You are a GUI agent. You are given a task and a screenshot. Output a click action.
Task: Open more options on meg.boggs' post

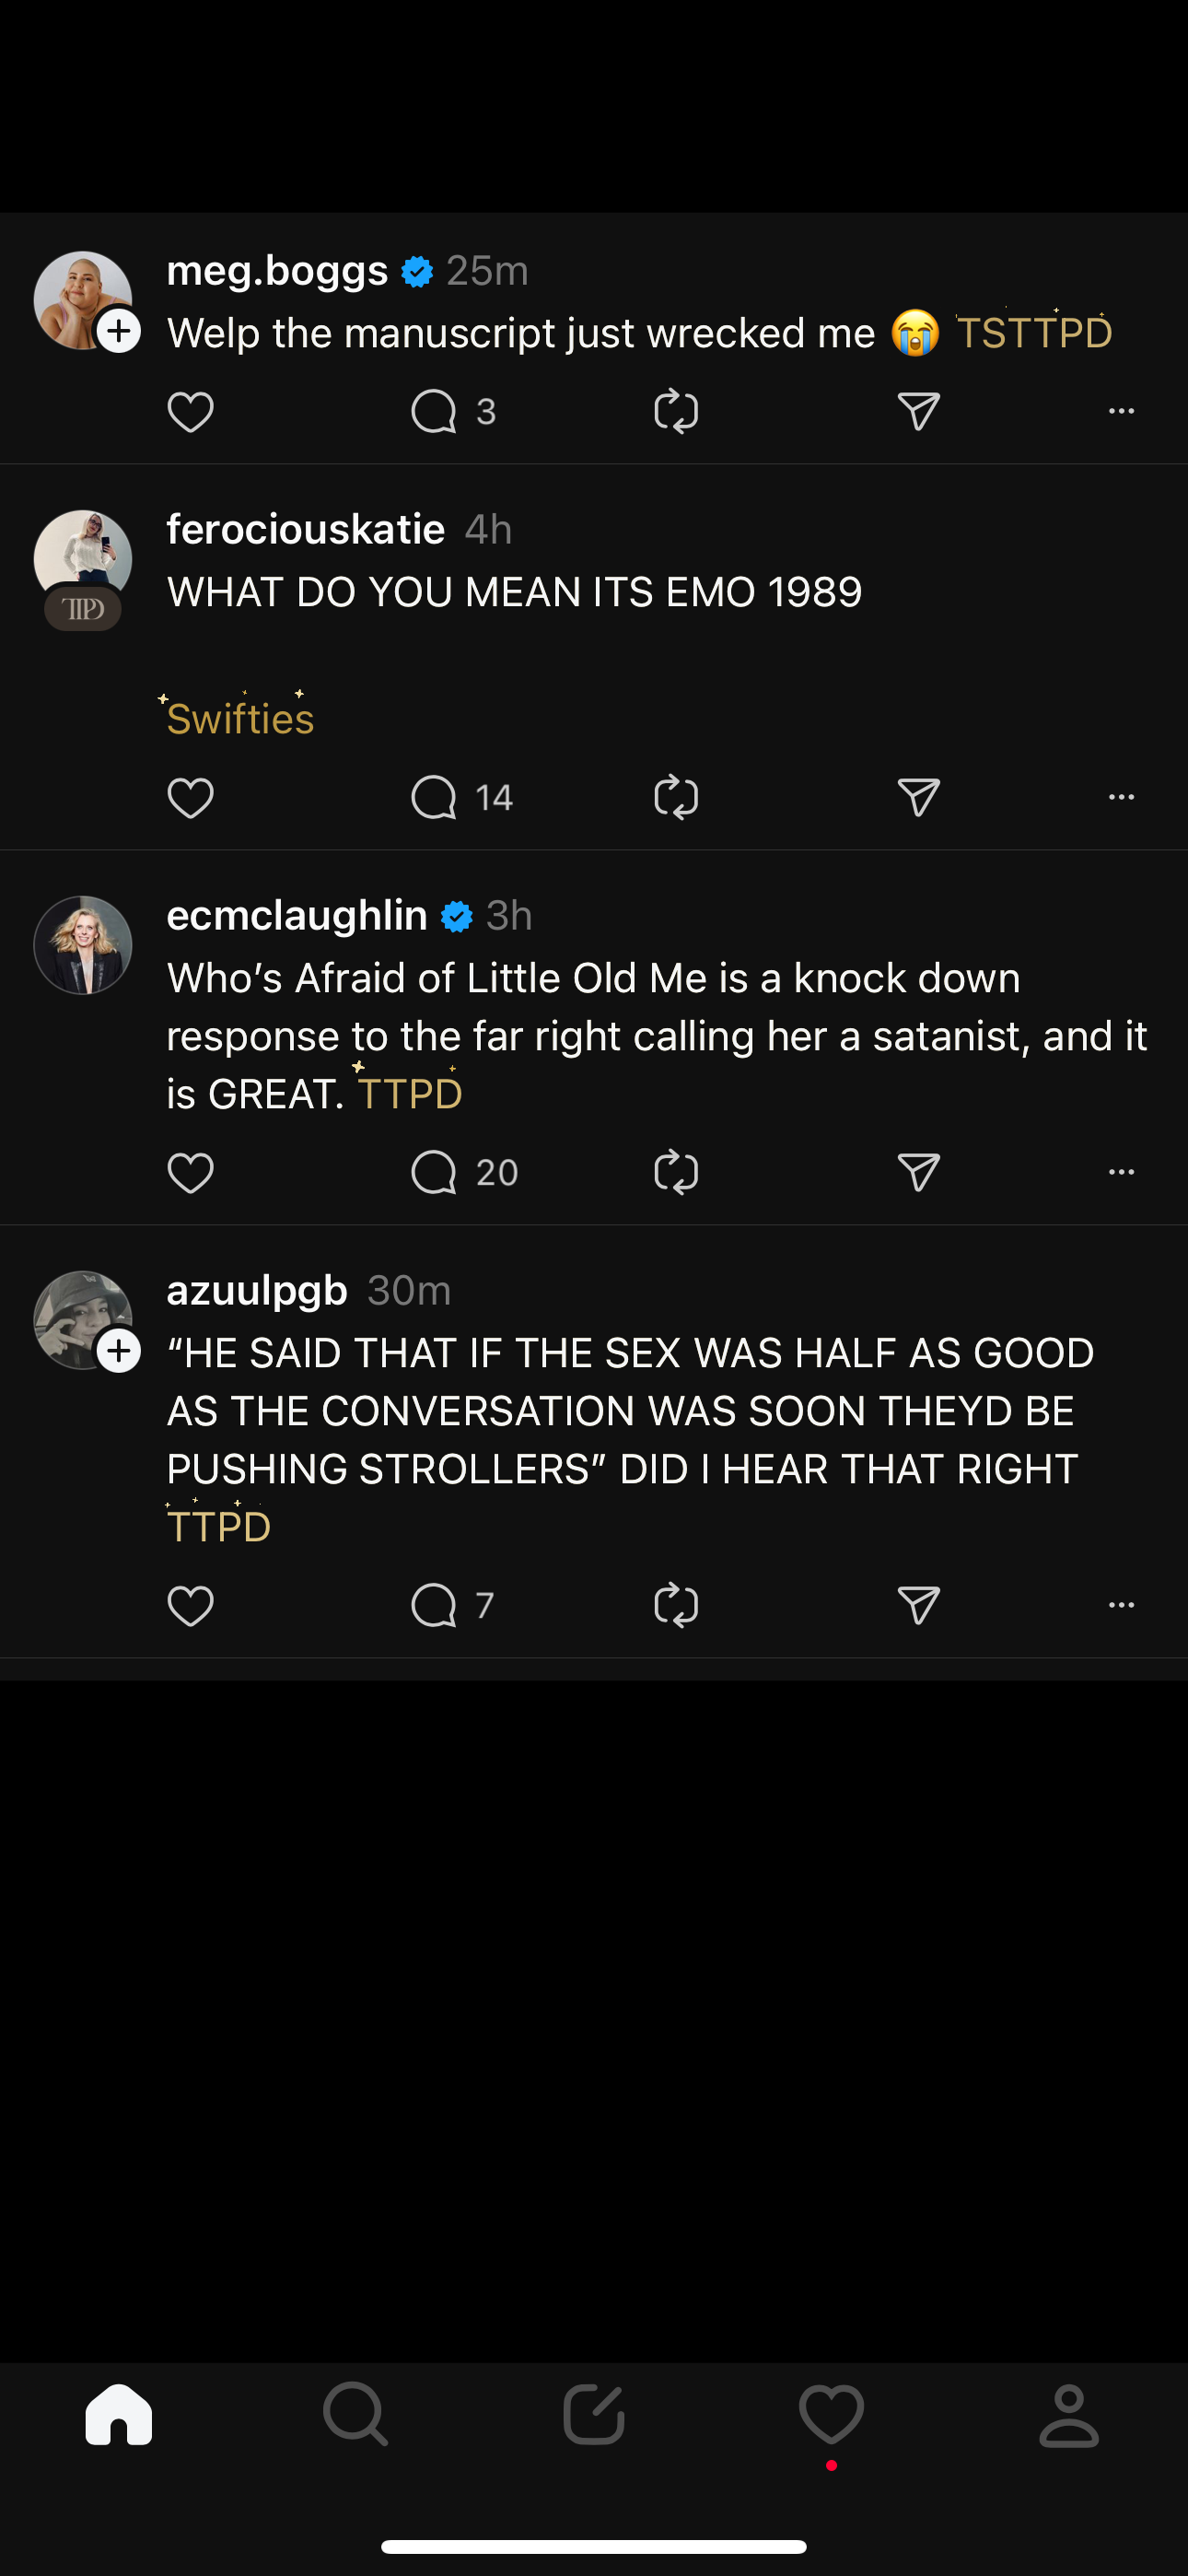click(1121, 412)
